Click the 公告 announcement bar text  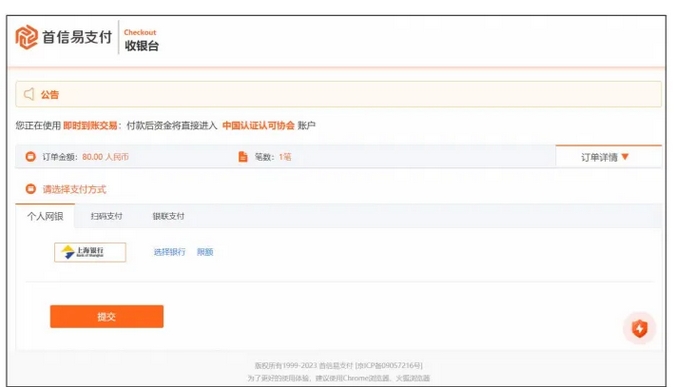tap(50, 95)
